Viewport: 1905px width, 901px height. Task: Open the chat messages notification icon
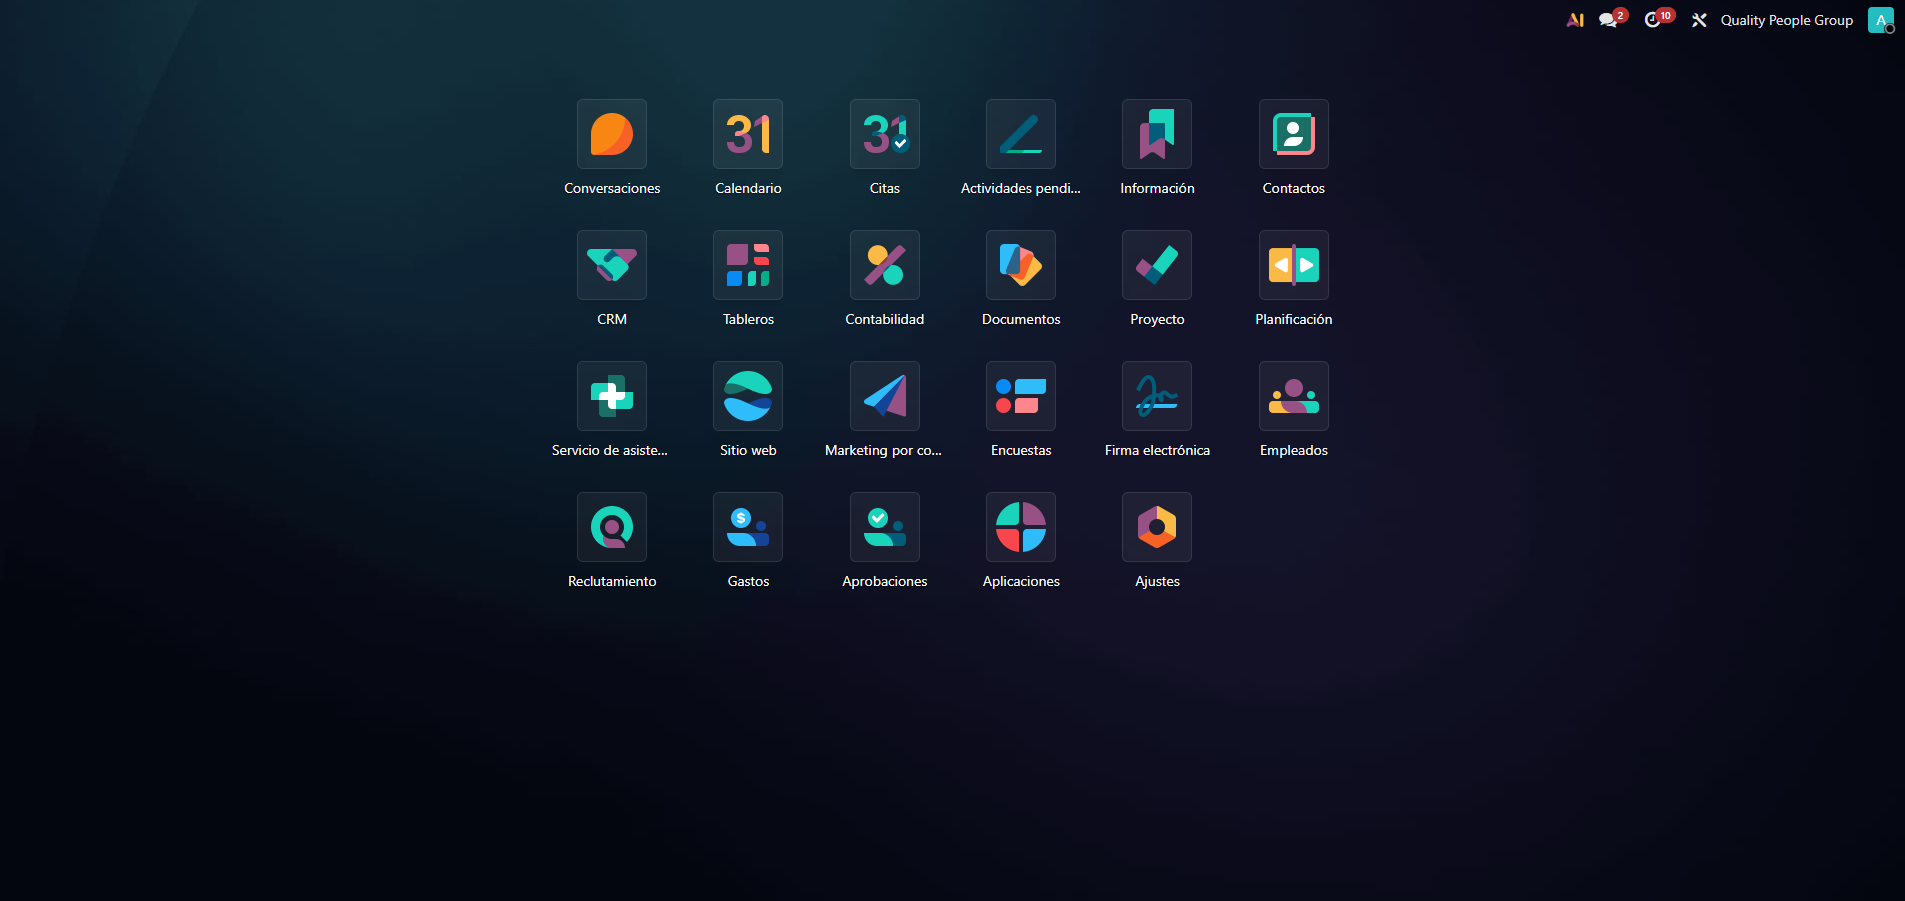(x=1609, y=20)
